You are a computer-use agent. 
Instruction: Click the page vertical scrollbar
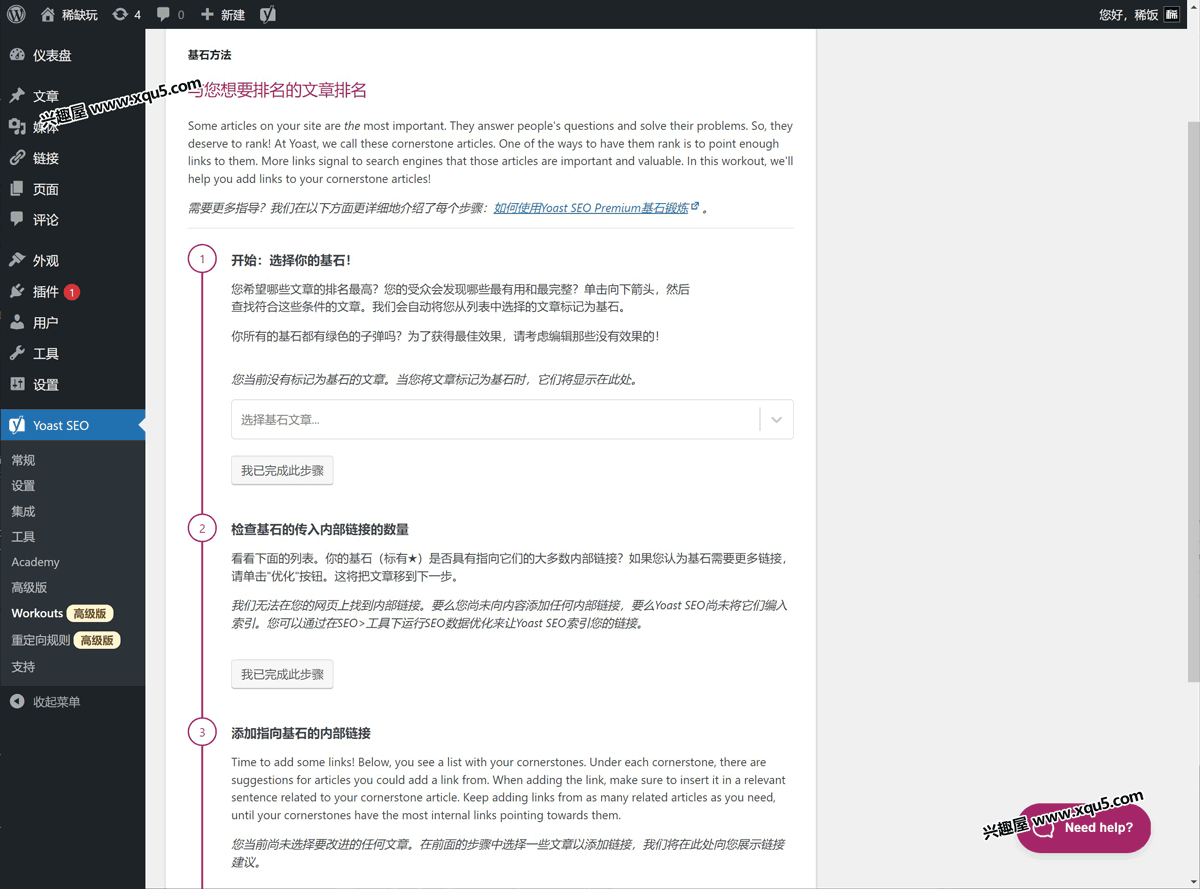(1193, 400)
